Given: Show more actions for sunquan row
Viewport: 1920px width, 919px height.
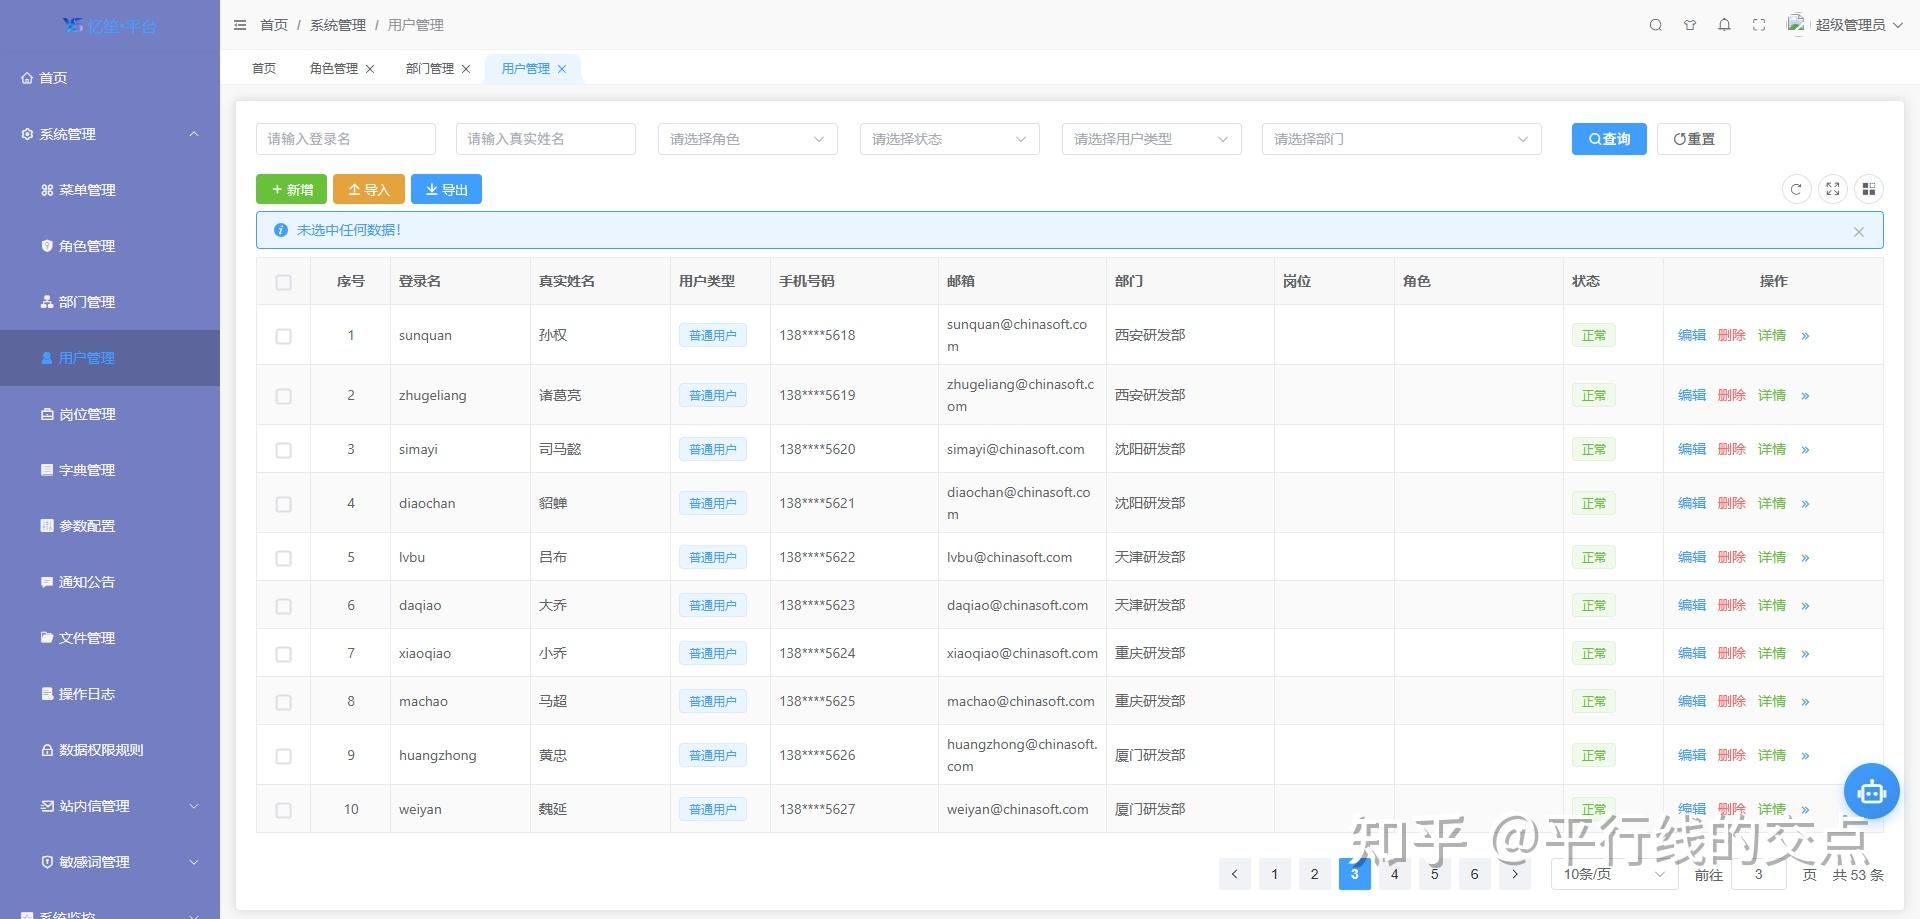Looking at the screenshot, I should click(1805, 336).
